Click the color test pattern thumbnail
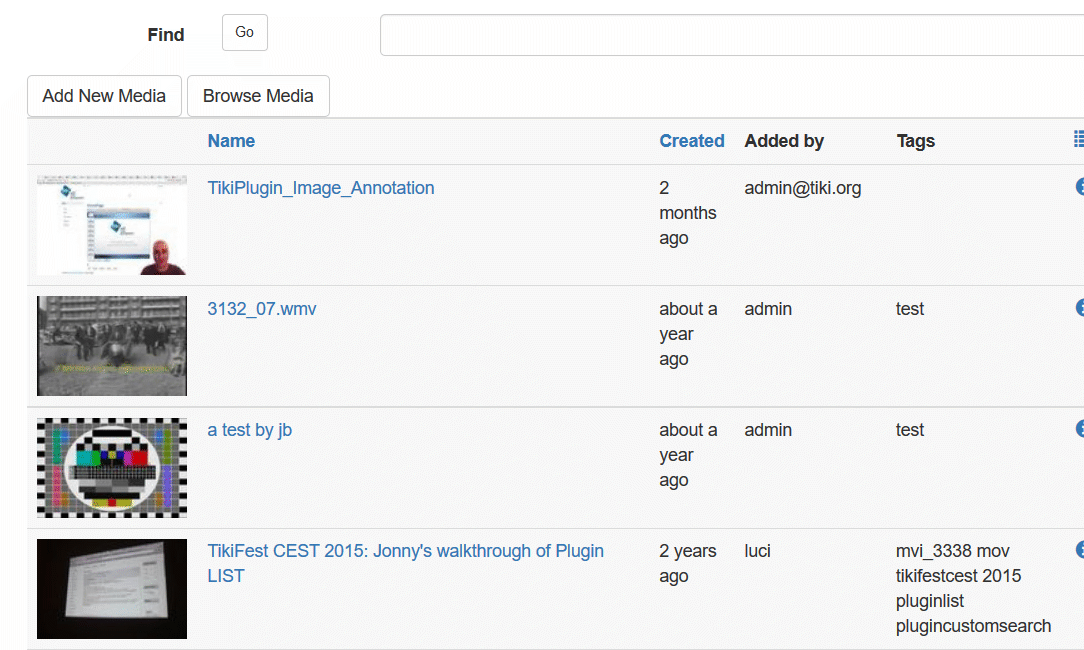This screenshot has width=1084, height=650. click(112, 467)
